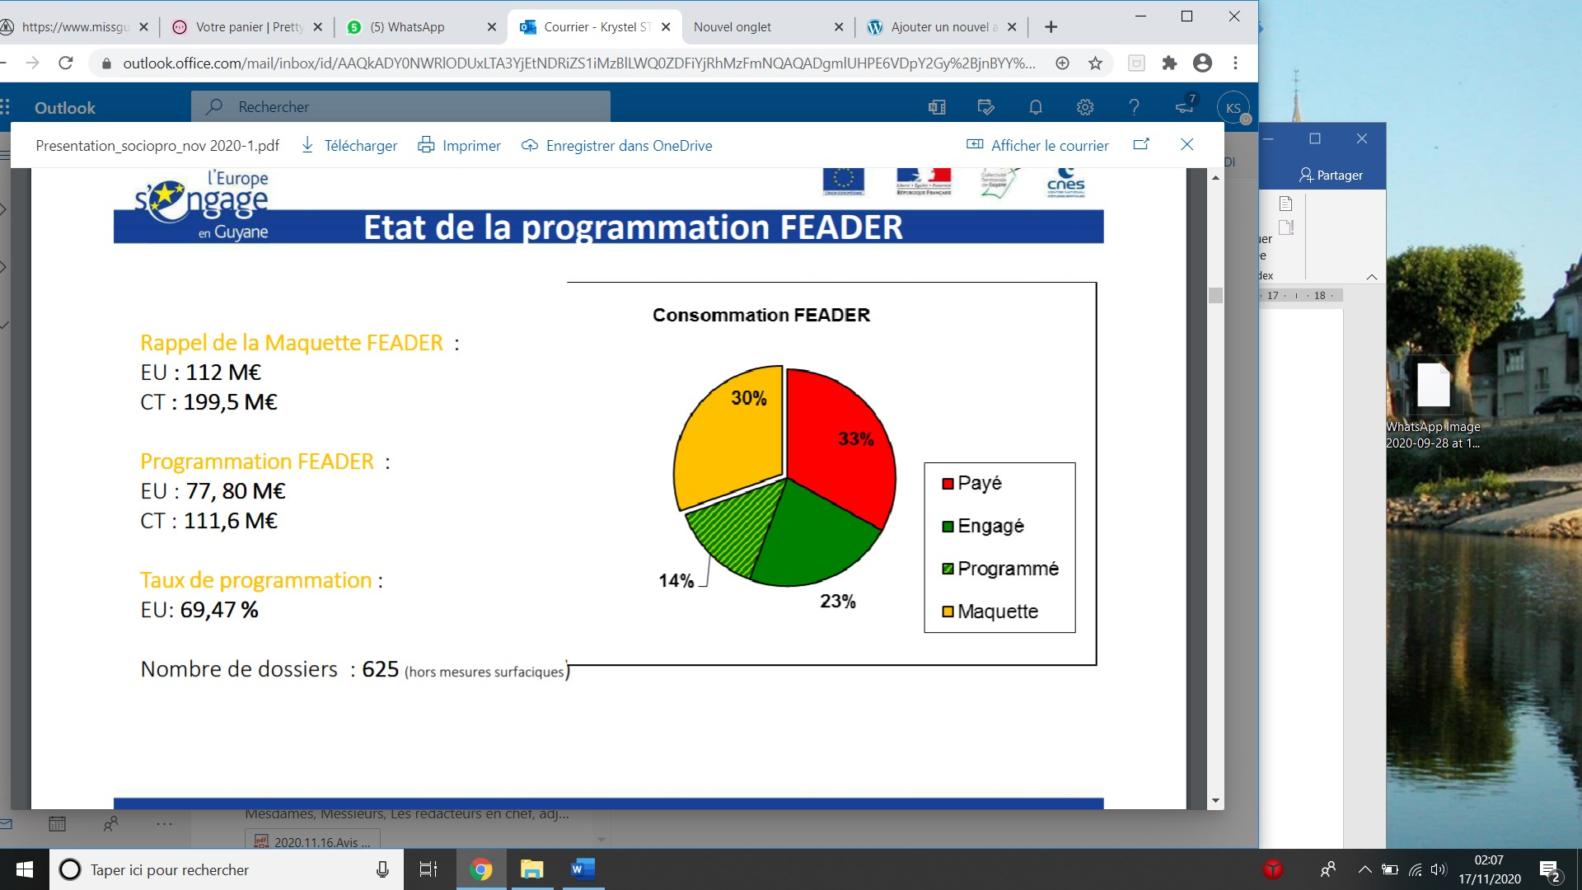Open Chrome extensions puzzle icon
Screen dimensions: 1582x890
pyautogui.click(x=1169, y=63)
